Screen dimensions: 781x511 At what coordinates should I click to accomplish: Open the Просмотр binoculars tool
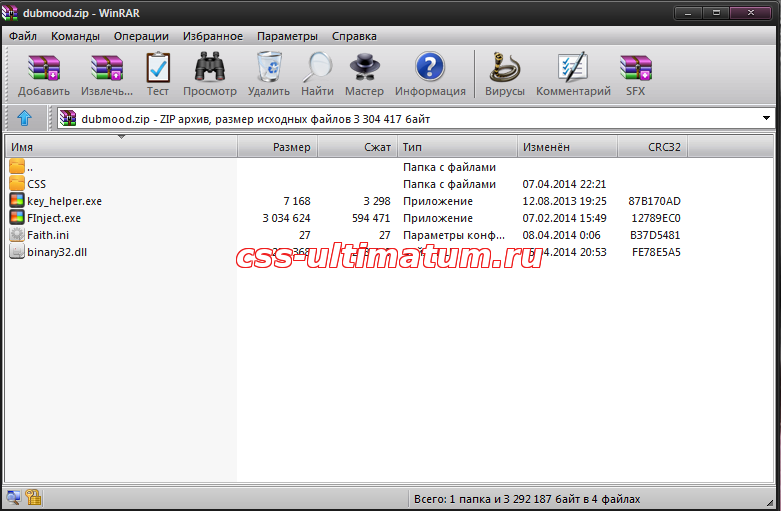pyautogui.click(x=210, y=68)
